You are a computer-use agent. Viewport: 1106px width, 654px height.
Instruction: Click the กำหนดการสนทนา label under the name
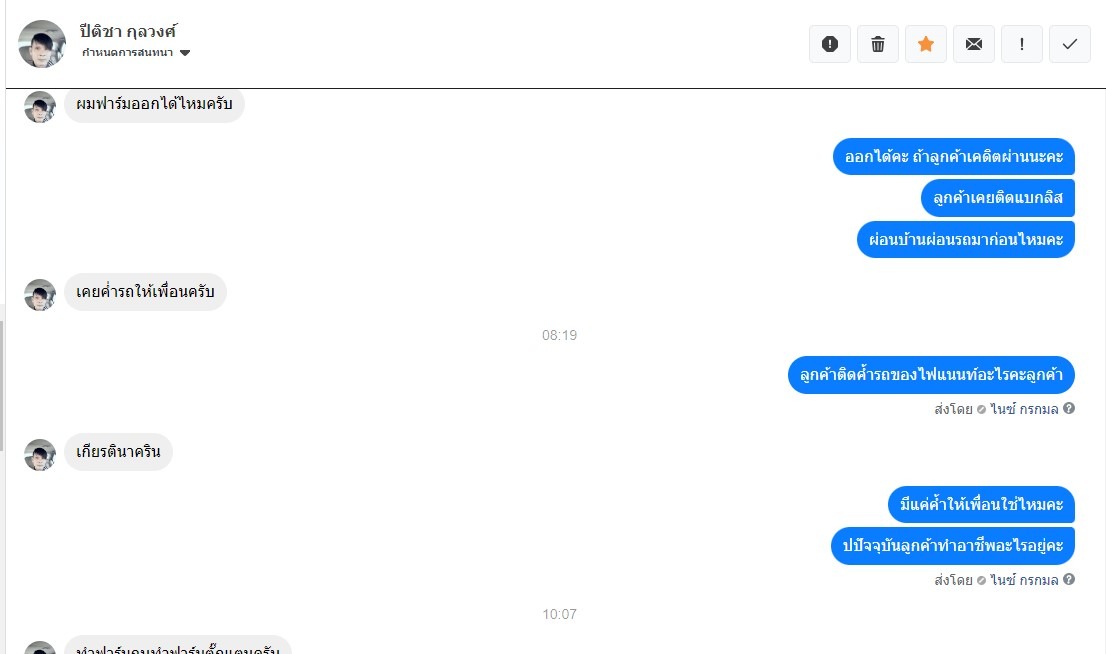pyautogui.click(x=127, y=52)
